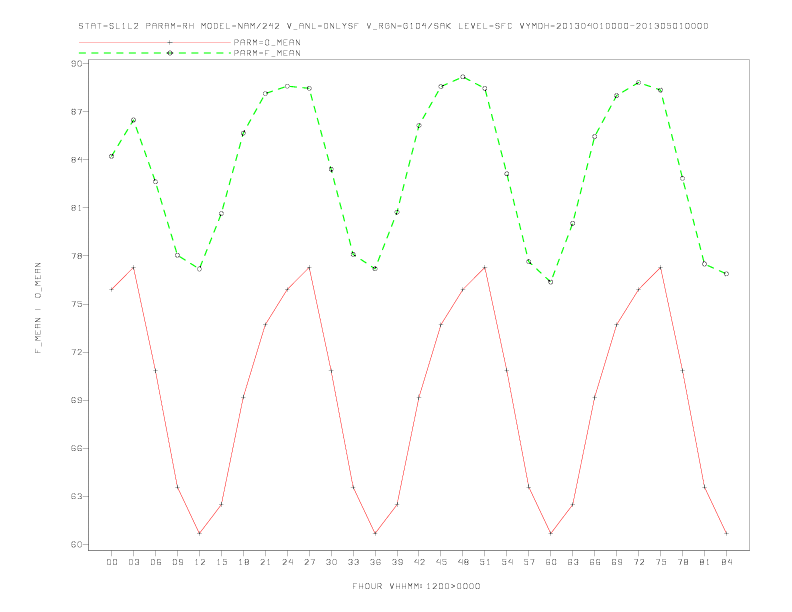The width and height of the screenshot is (792, 612).
Task: Click red O_MEAN plus marker at hour 12
Action: [200, 533]
